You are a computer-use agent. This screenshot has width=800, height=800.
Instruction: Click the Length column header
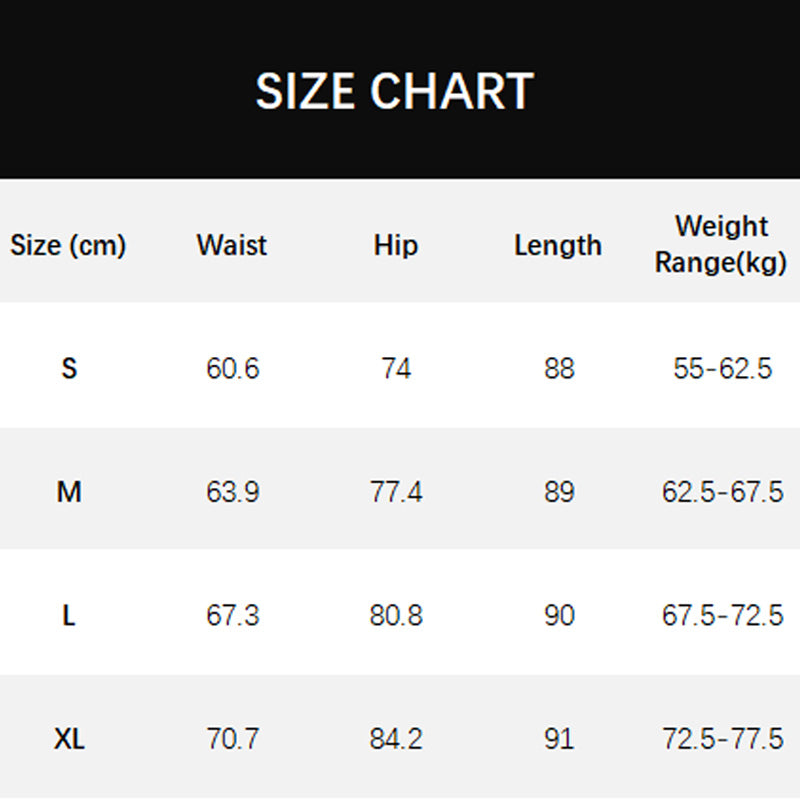pos(558,246)
